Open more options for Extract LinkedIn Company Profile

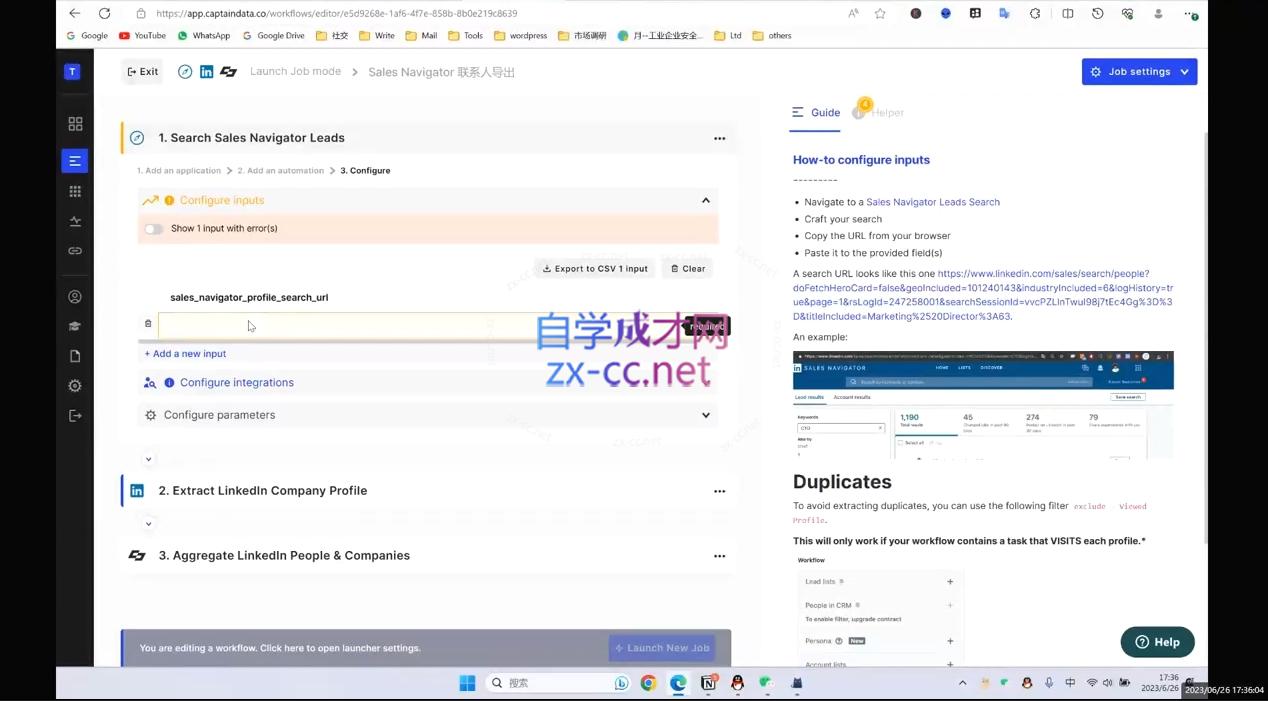[x=719, y=491]
